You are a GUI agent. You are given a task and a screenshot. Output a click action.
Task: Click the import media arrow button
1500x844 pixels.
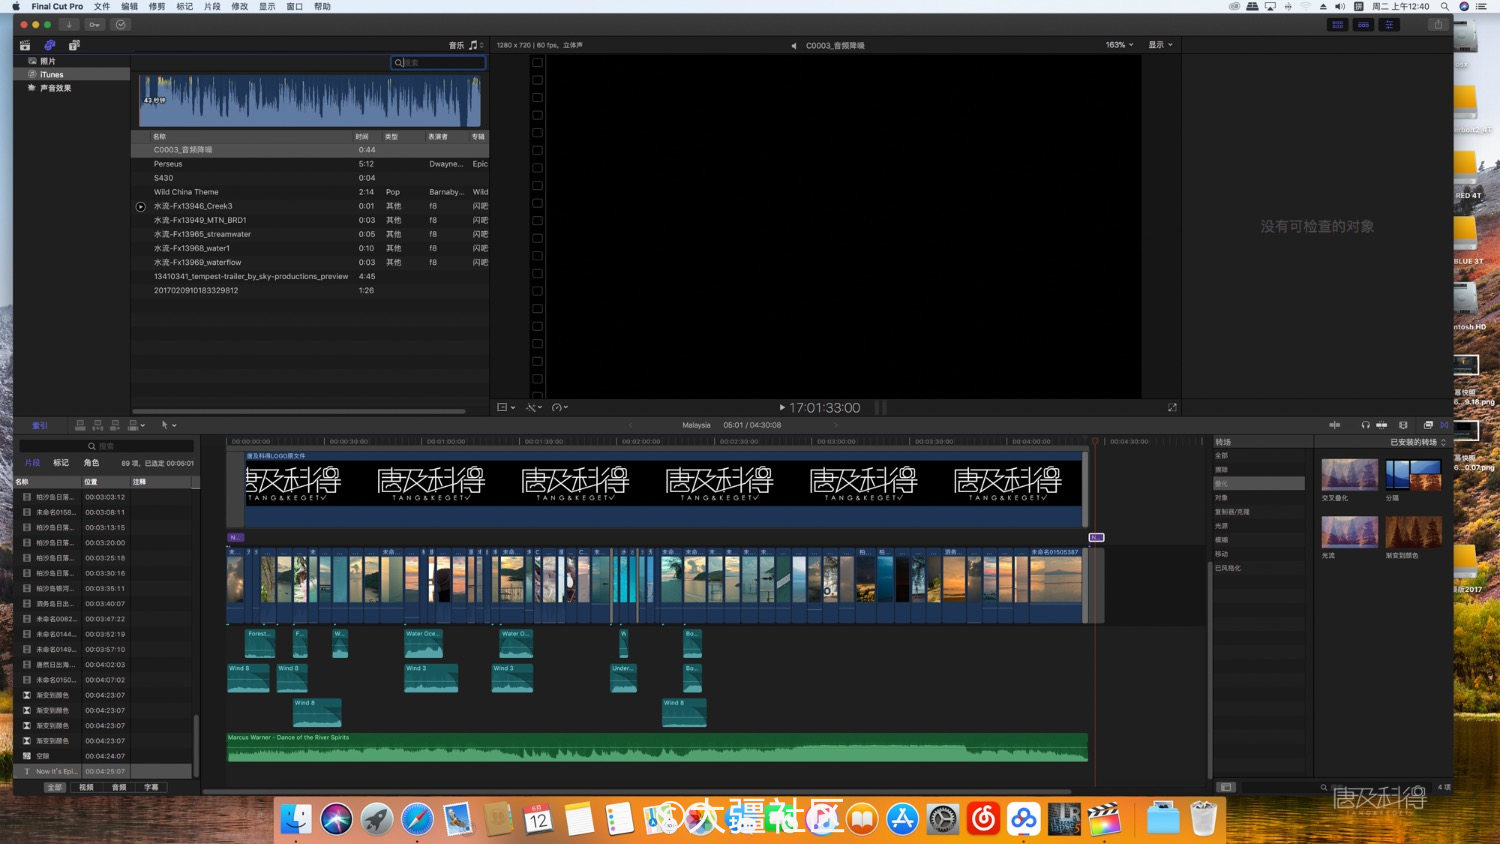(69, 25)
